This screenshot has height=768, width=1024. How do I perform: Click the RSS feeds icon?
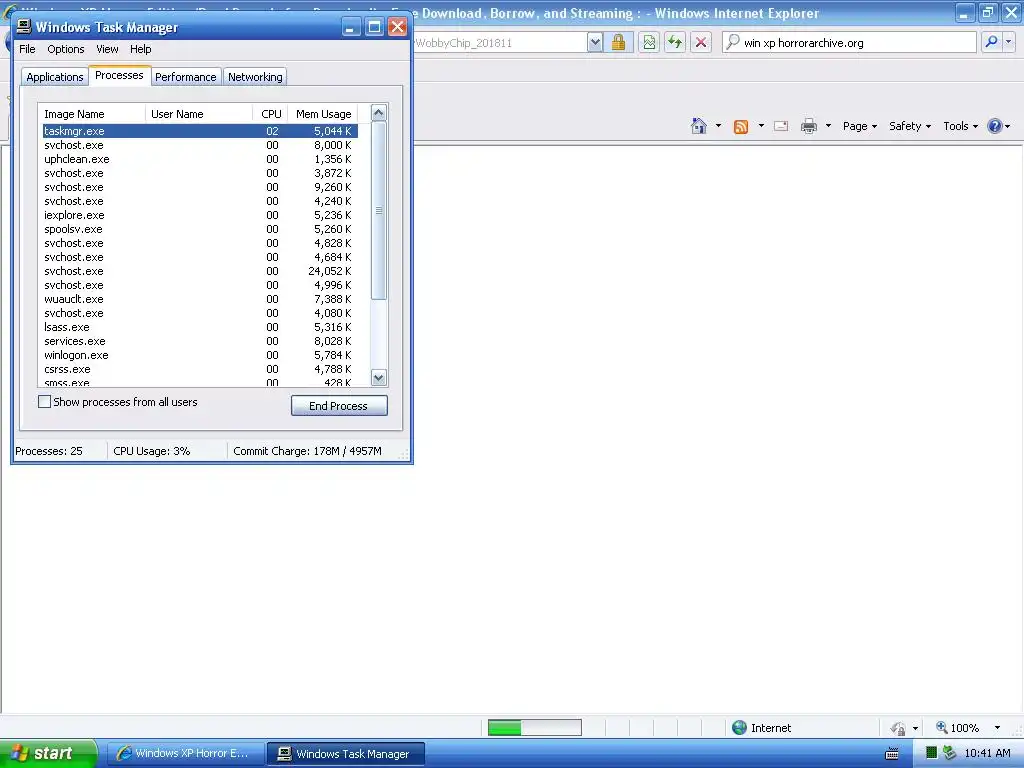tap(741, 127)
